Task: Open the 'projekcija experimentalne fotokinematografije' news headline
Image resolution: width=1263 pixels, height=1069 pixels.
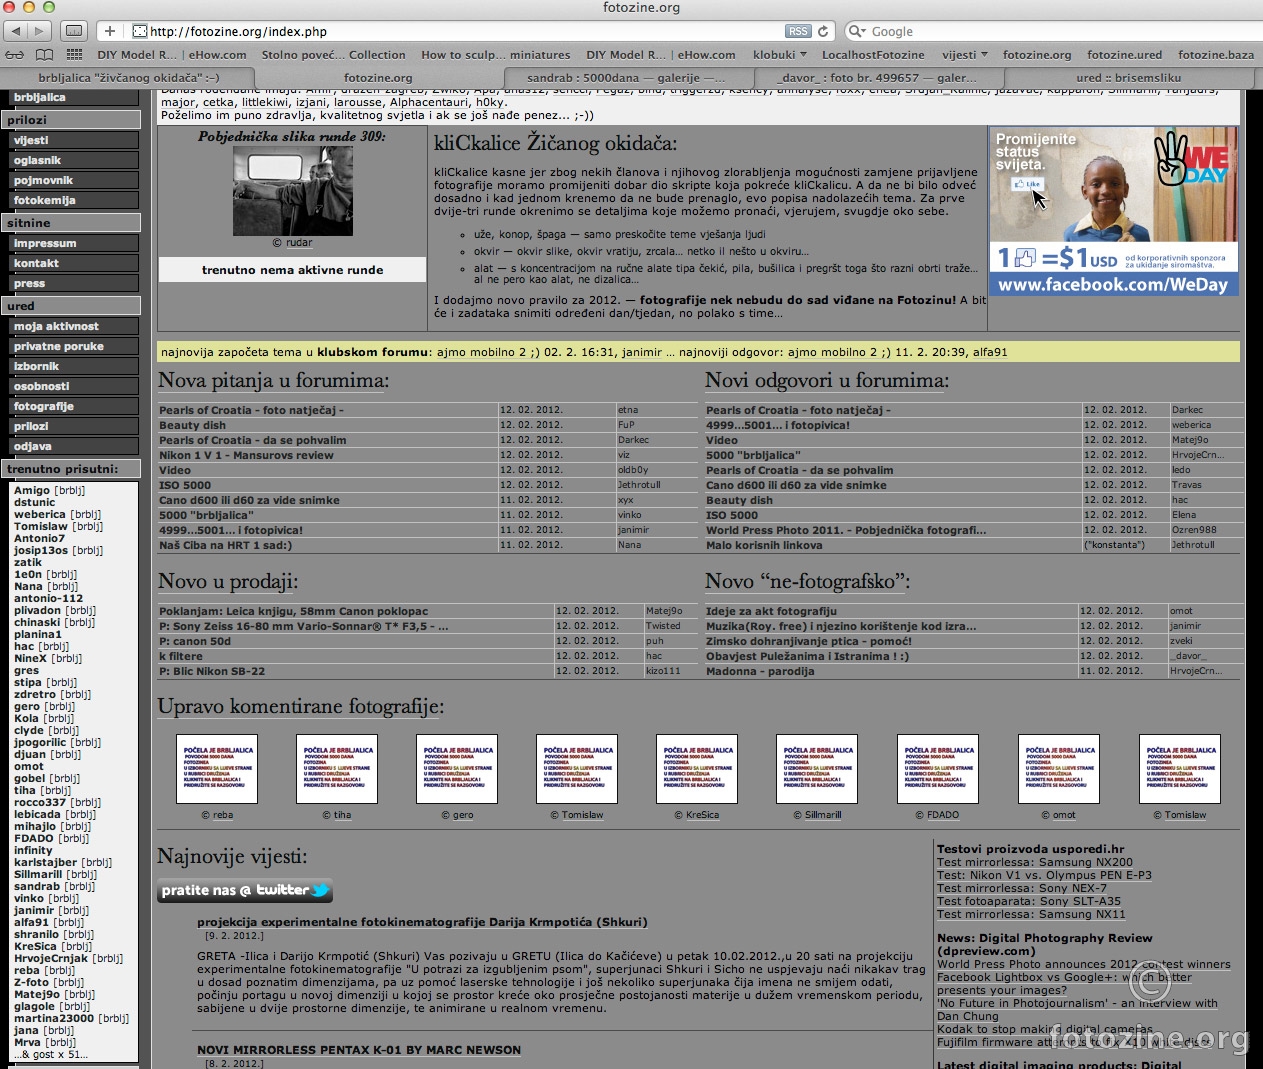Action: point(422,922)
